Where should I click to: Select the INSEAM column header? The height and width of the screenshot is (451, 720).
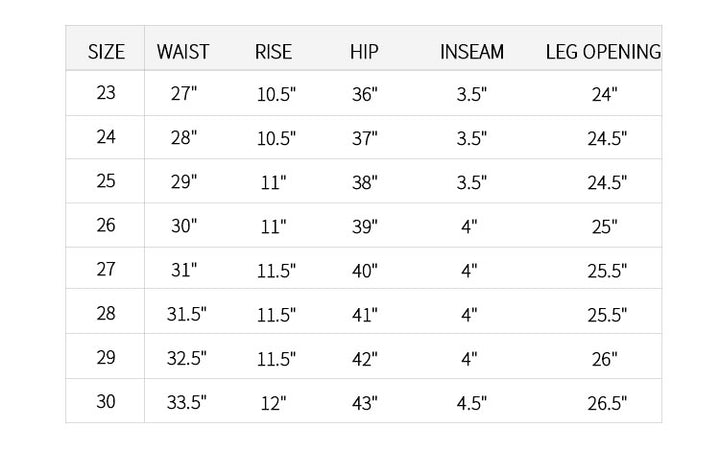pyautogui.click(x=471, y=51)
